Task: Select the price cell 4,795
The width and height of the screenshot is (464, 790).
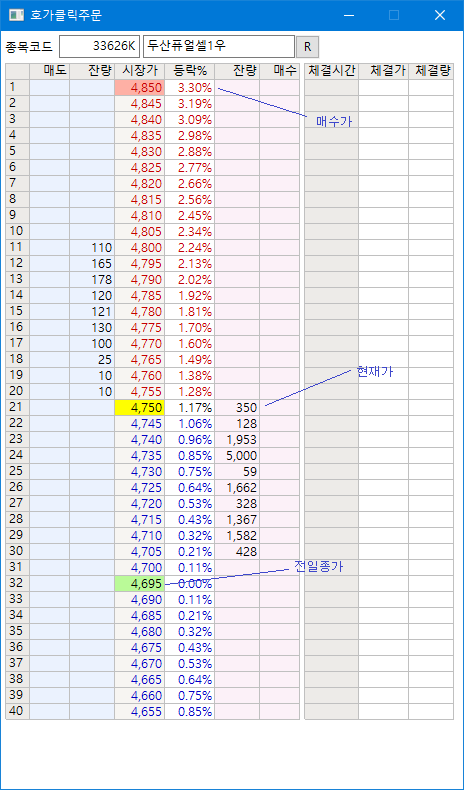Action: click(x=140, y=264)
